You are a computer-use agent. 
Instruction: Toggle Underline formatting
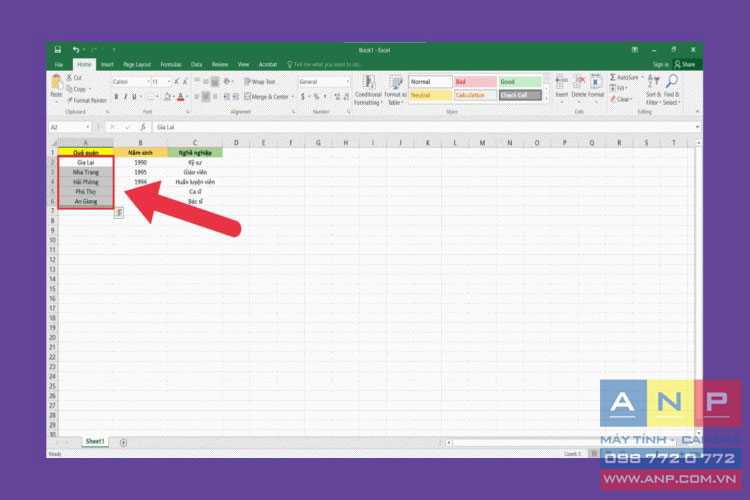point(134,97)
